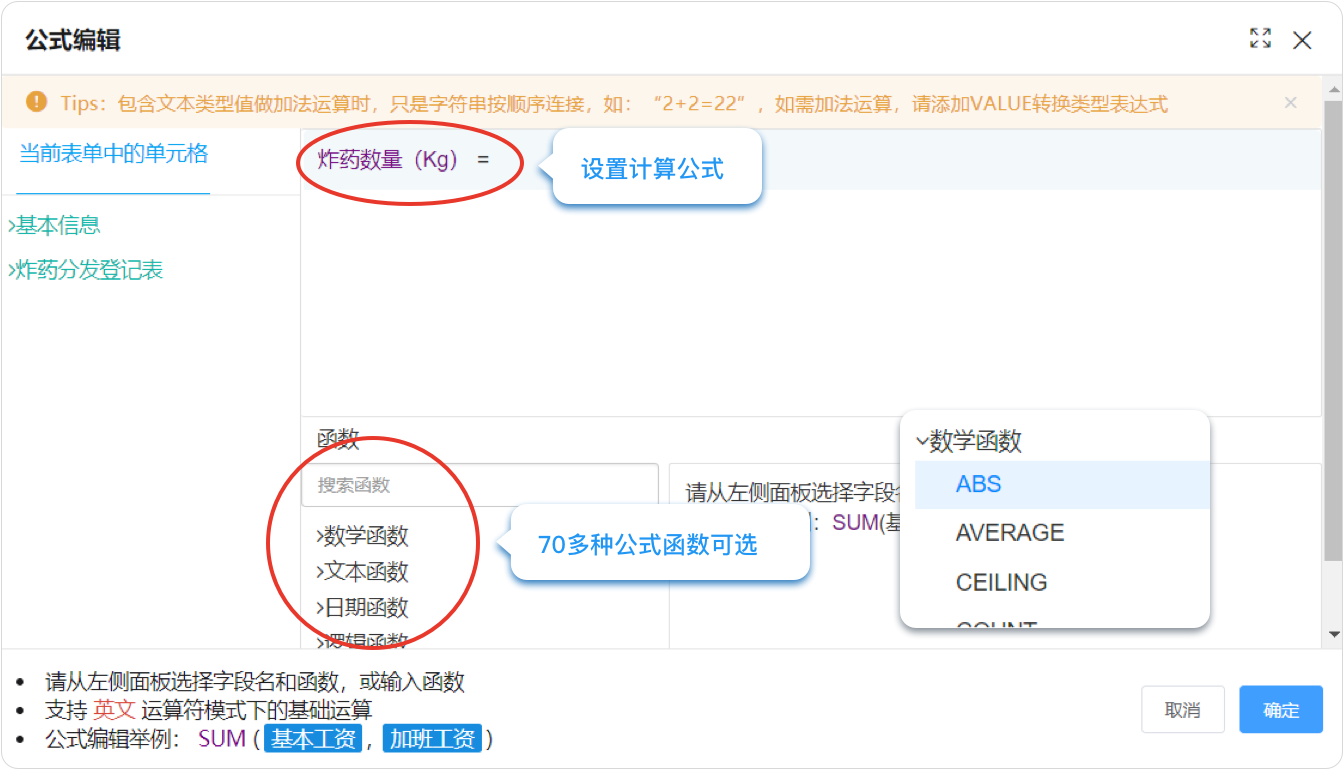Expand the 文本函数 category

(364, 573)
